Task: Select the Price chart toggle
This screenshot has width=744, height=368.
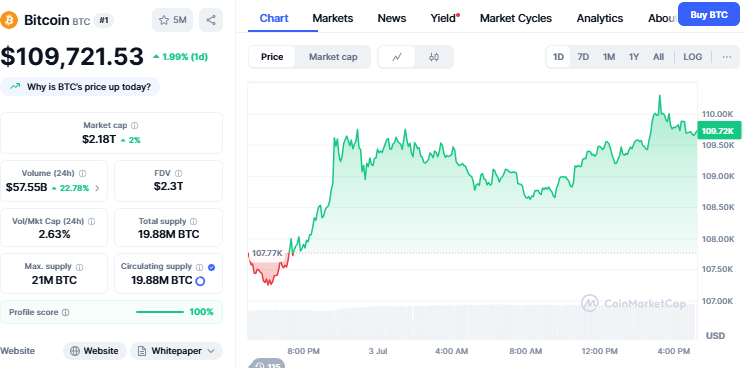Action: pyautogui.click(x=272, y=57)
